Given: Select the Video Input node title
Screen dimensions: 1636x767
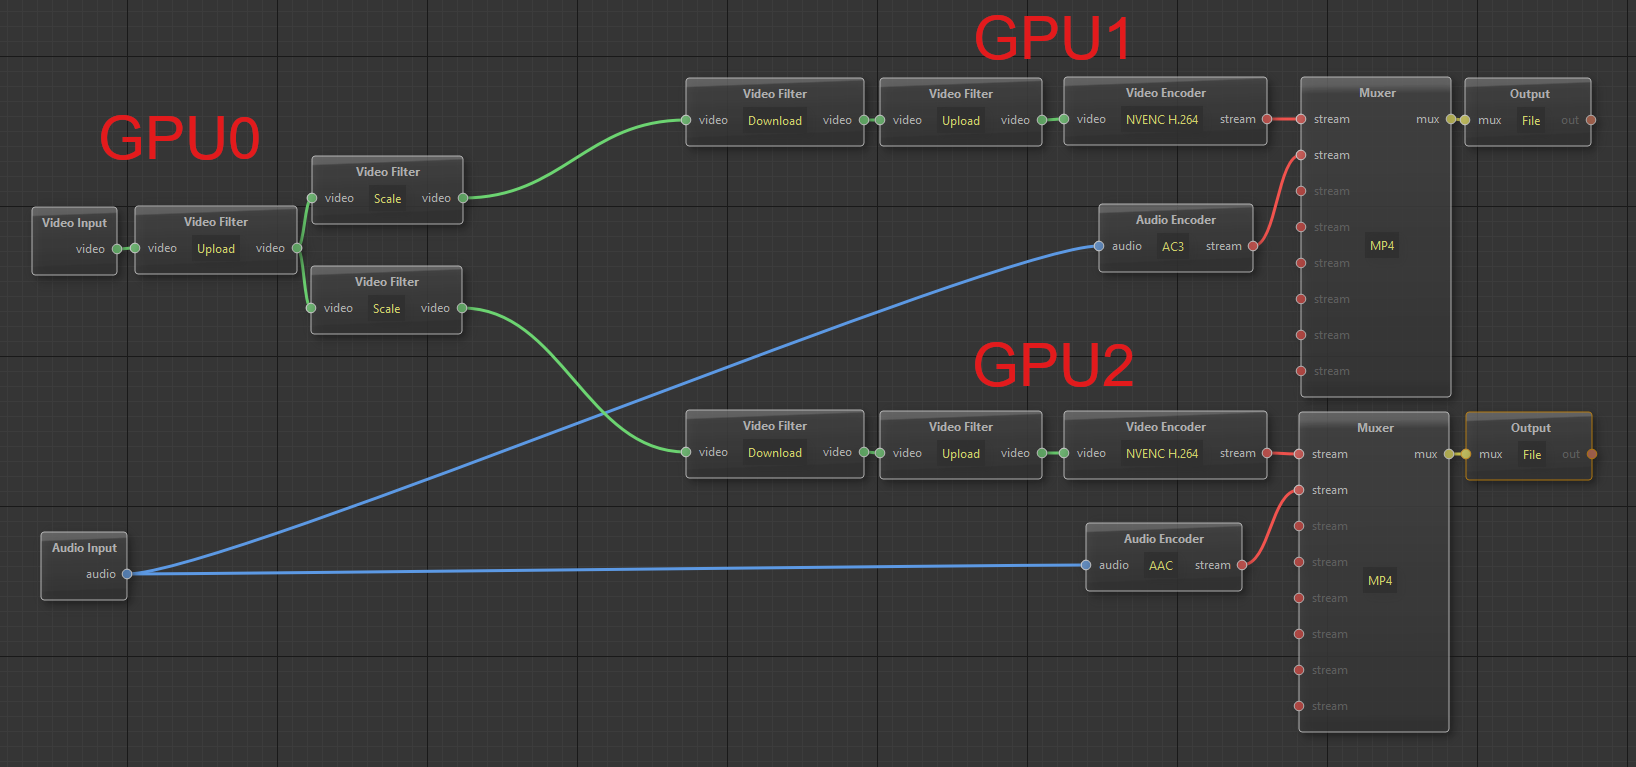Looking at the screenshot, I should coord(74,223).
